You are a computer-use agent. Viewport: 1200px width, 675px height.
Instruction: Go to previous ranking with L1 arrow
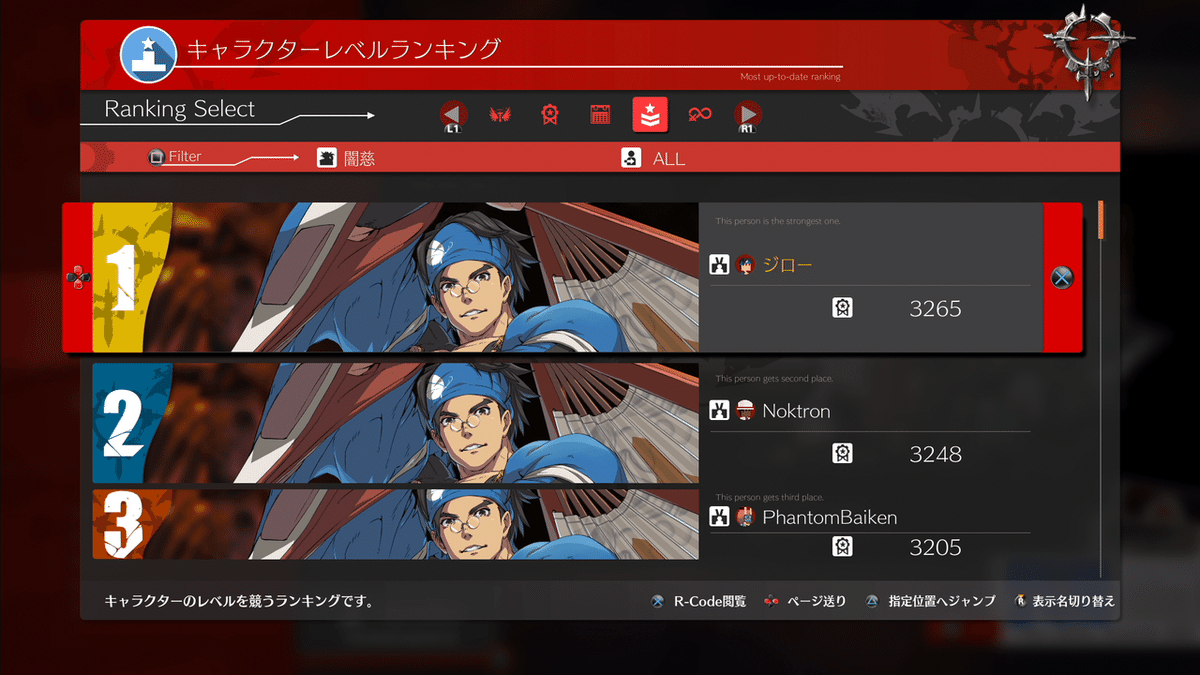coord(453,117)
